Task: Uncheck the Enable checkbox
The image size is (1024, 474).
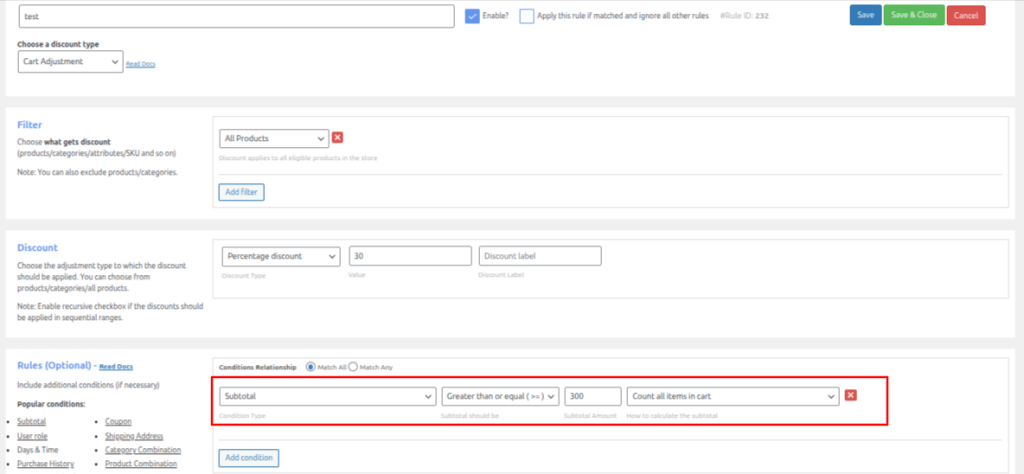Action: (474, 16)
